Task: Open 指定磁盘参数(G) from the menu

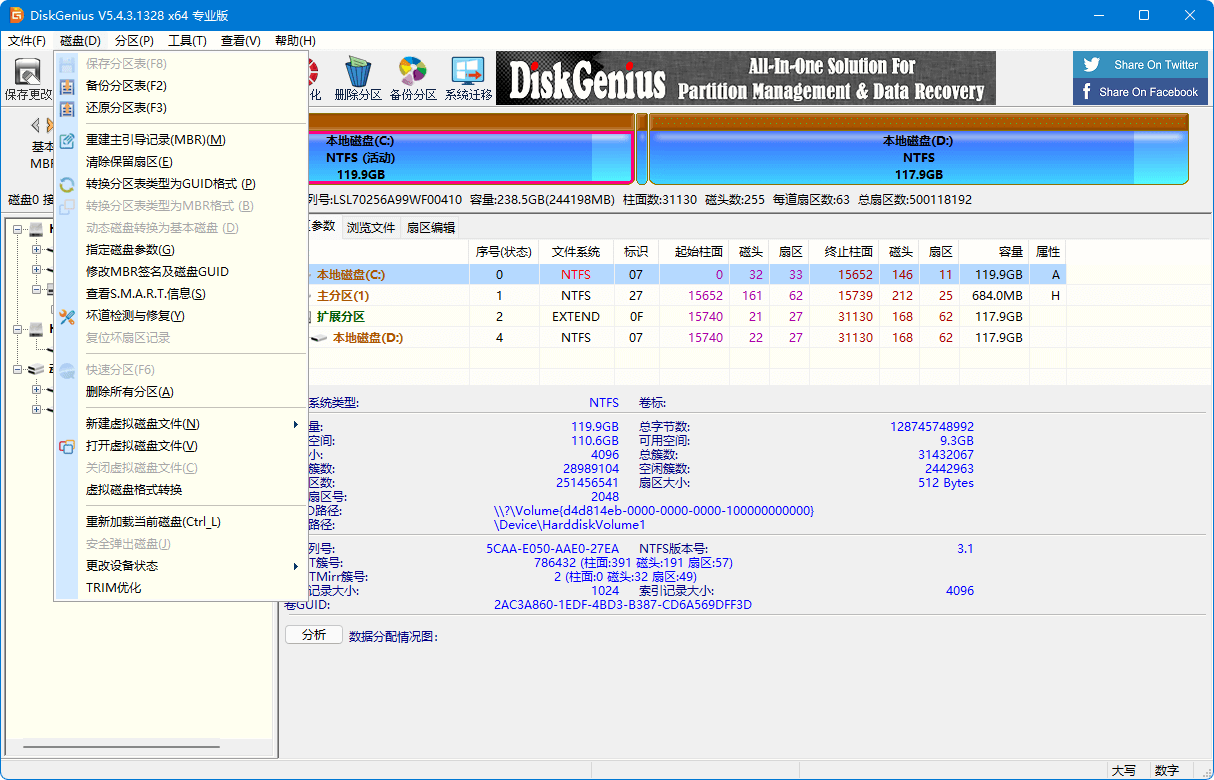Action: pyautogui.click(x=180, y=250)
